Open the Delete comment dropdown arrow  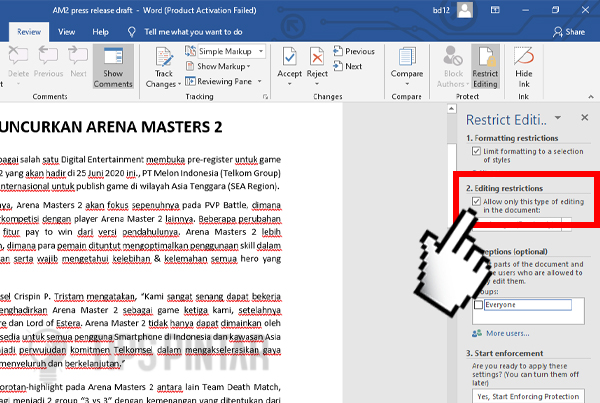[x=18, y=83]
